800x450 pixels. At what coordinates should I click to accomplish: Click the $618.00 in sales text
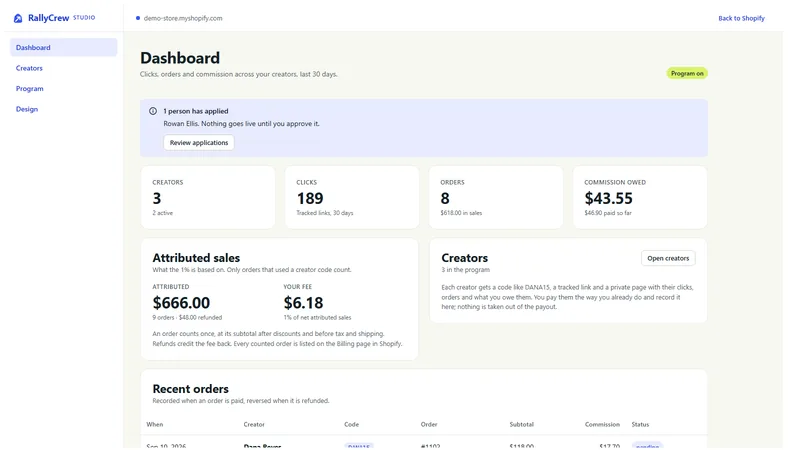[x=461, y=213]
